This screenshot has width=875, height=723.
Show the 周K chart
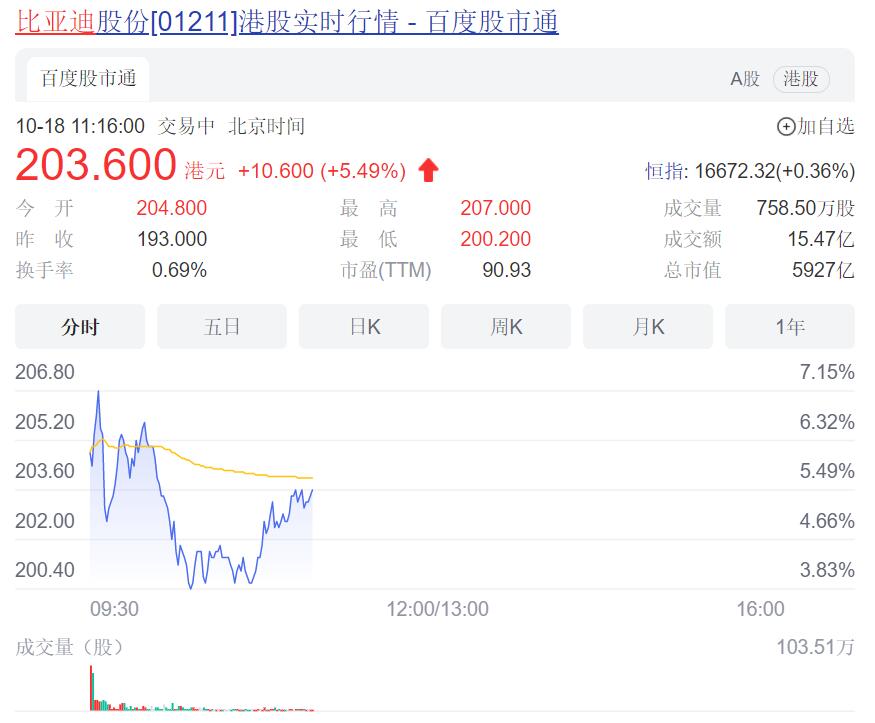click(506, 327)
